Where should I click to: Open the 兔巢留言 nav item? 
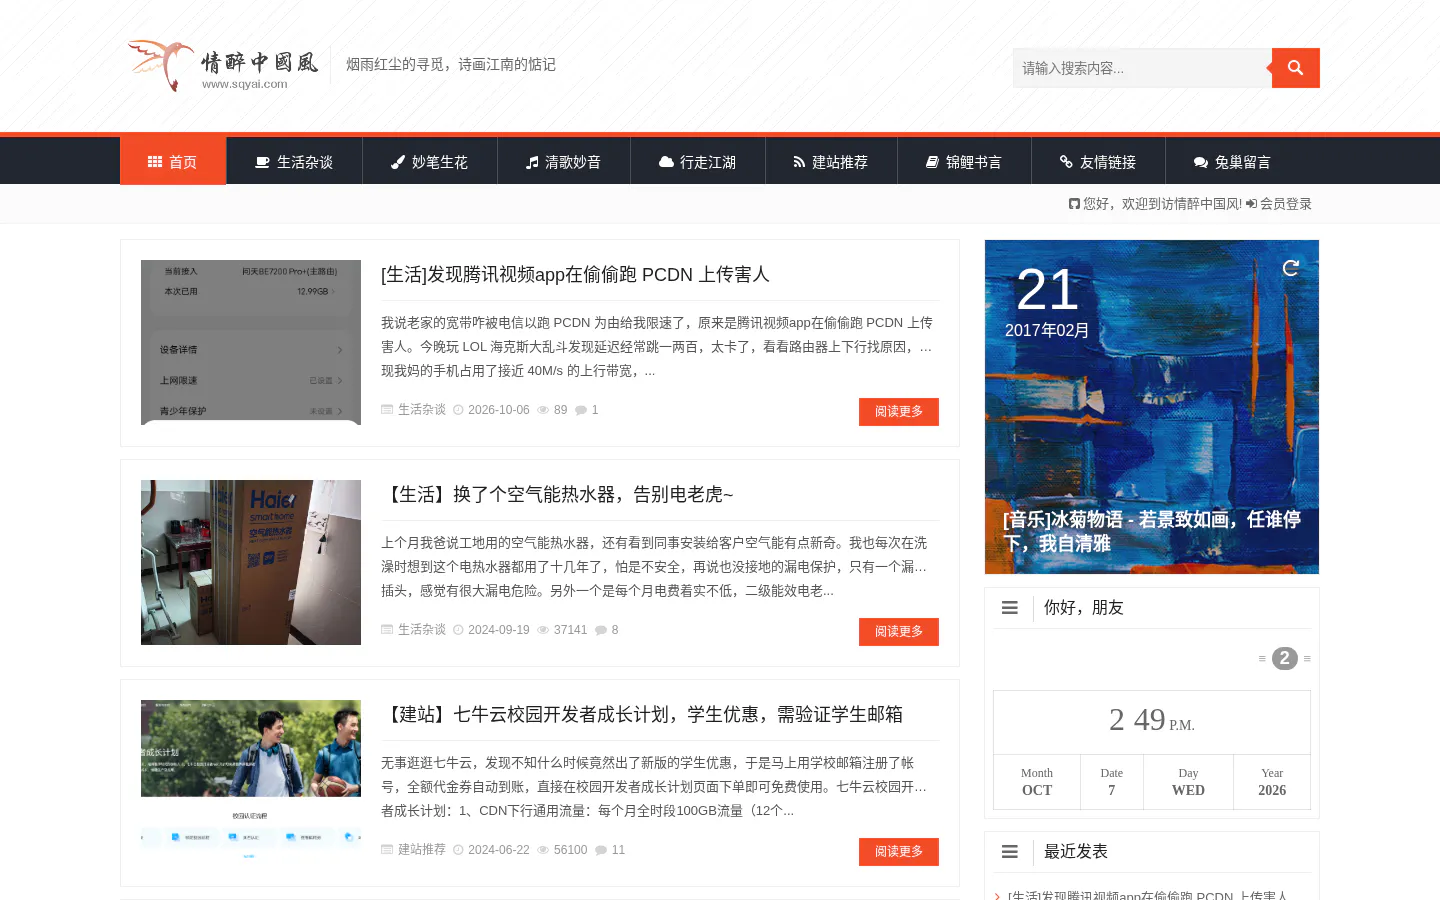[1232, 161]
